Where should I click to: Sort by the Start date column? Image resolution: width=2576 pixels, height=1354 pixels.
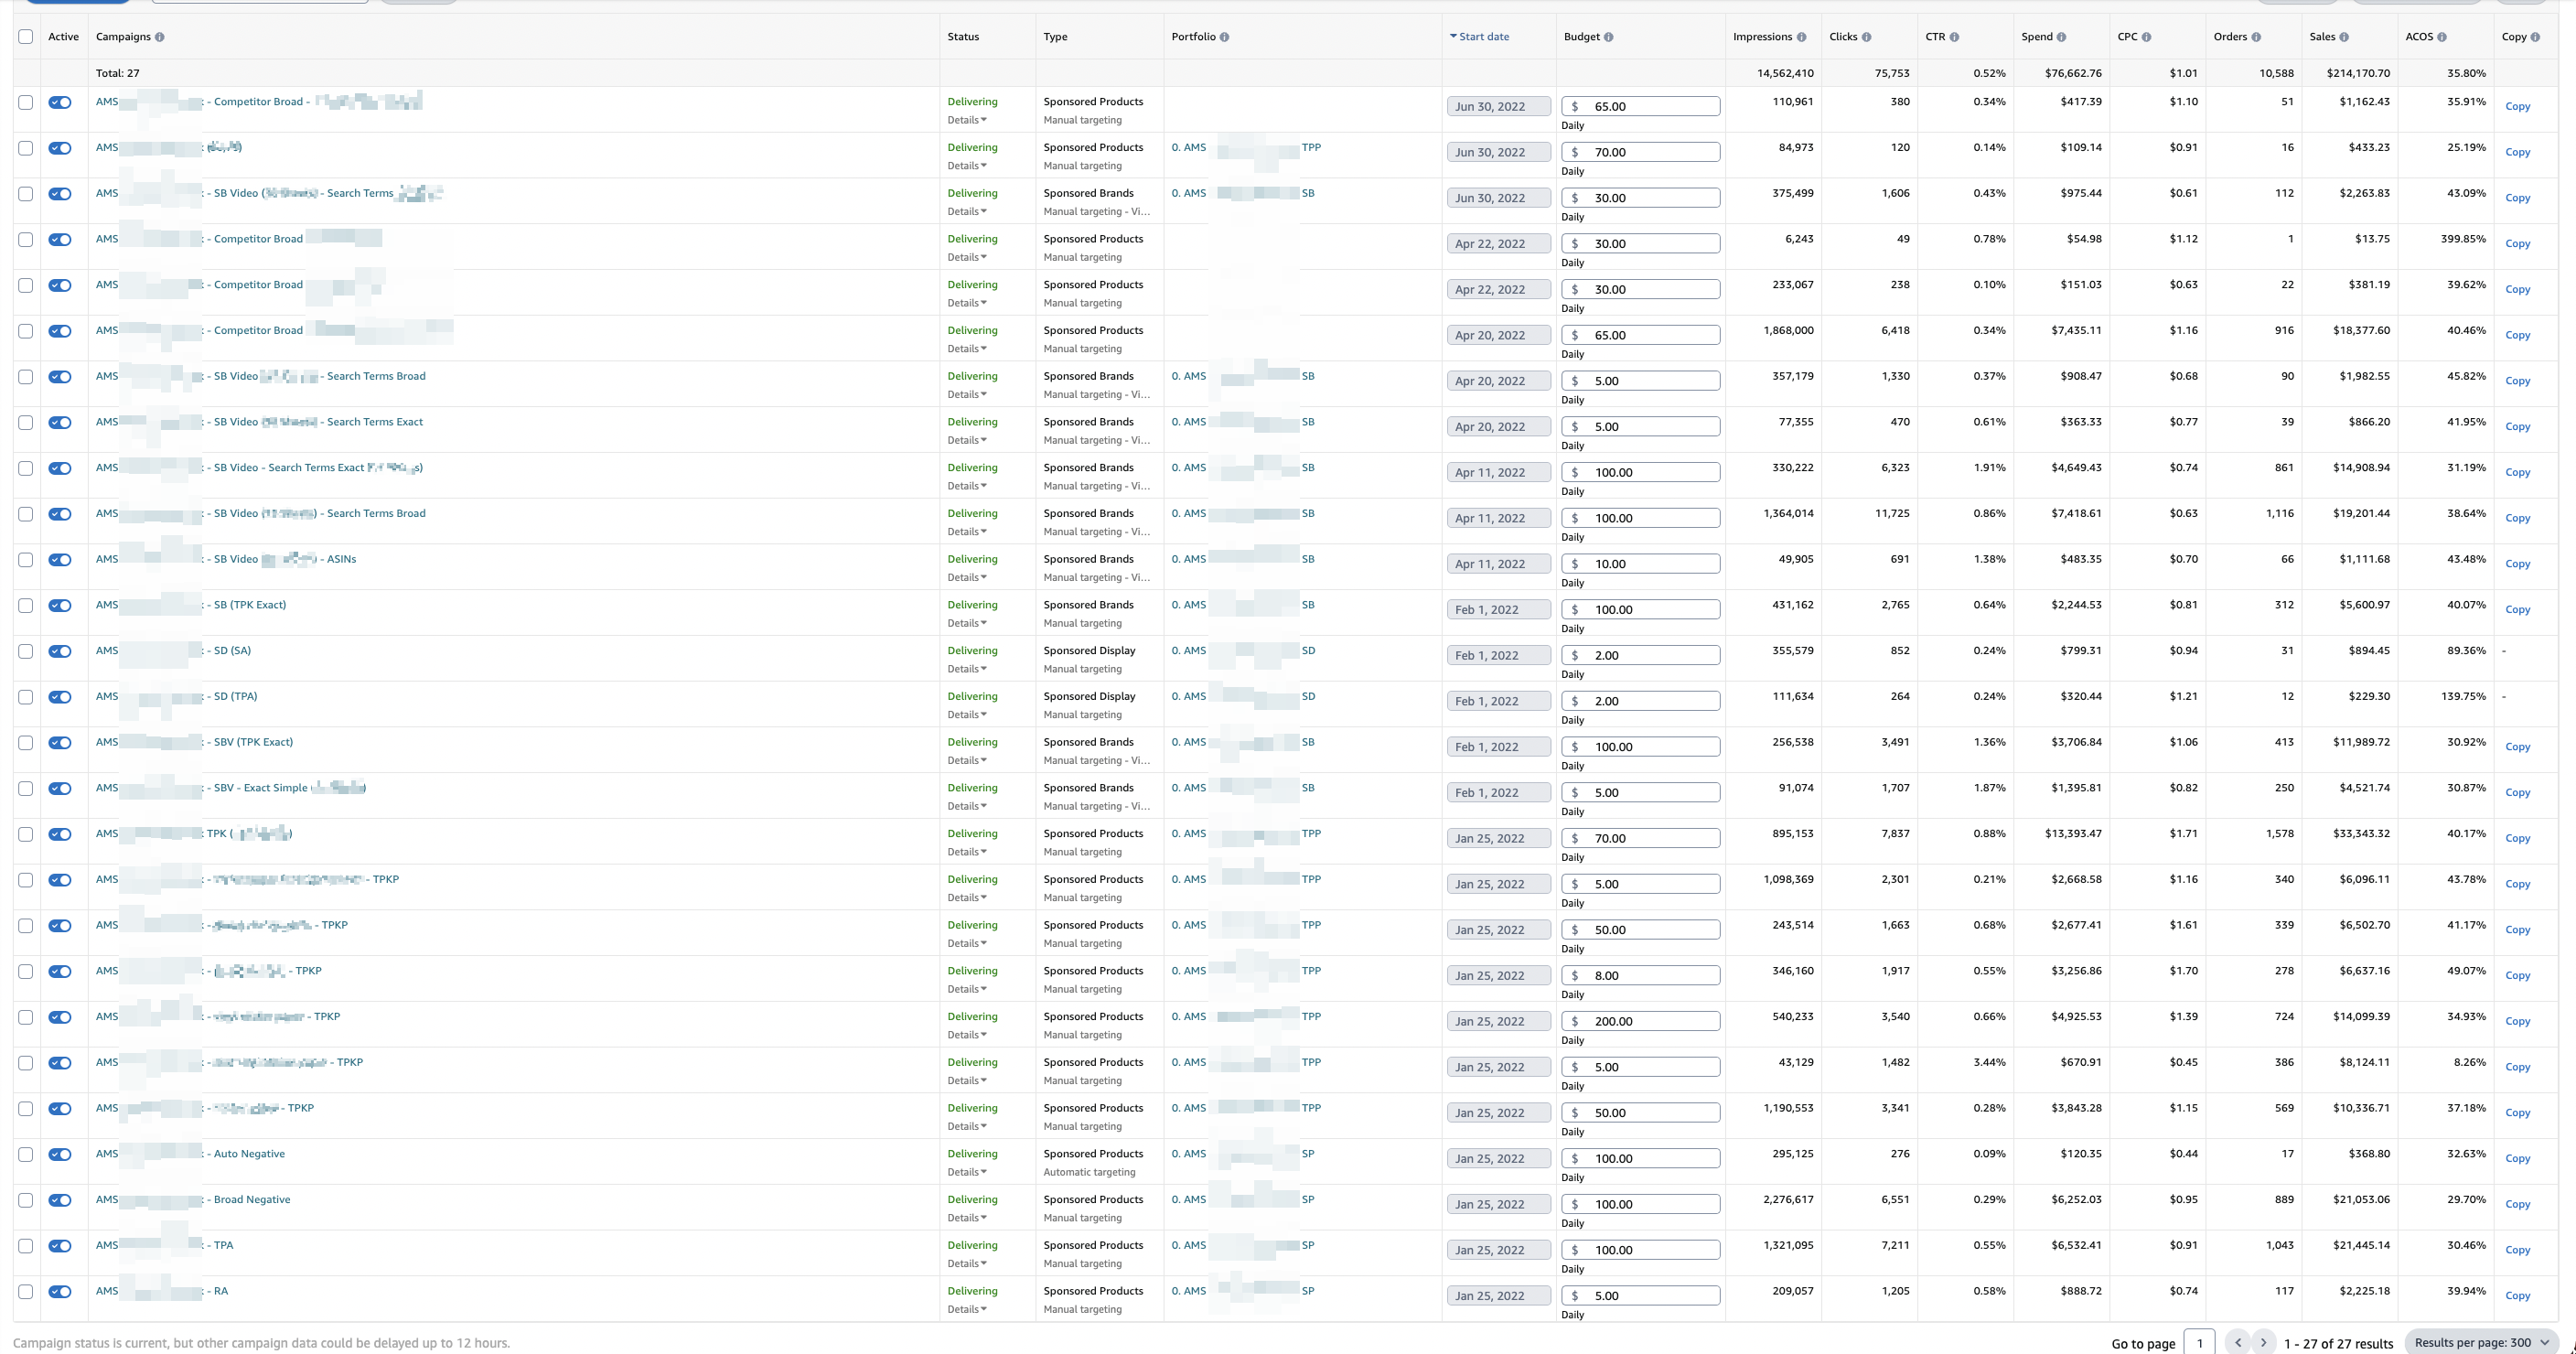point(1480,36)
